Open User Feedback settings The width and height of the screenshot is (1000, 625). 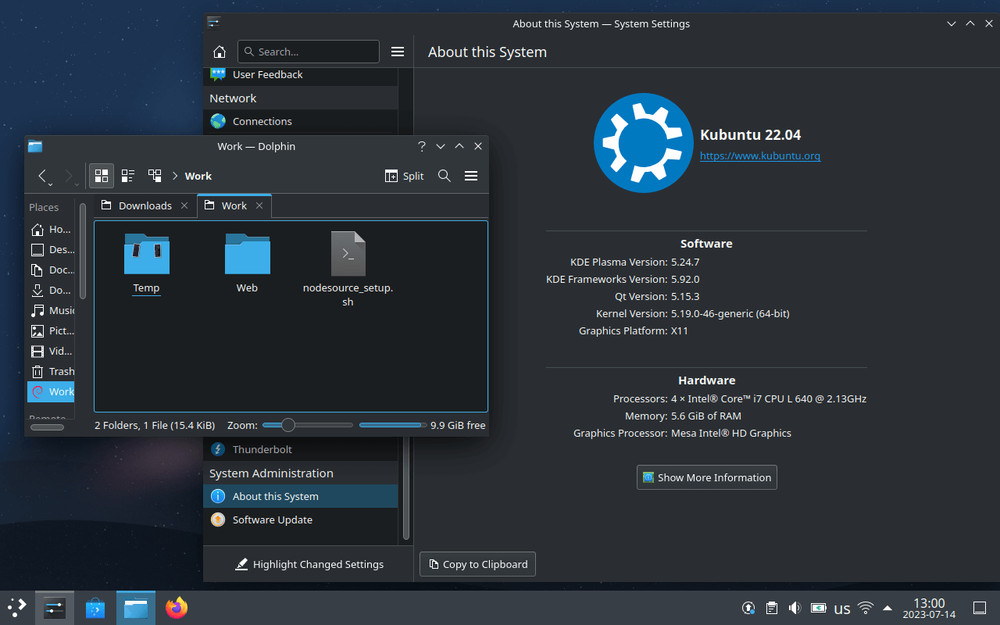click(300, 75)
